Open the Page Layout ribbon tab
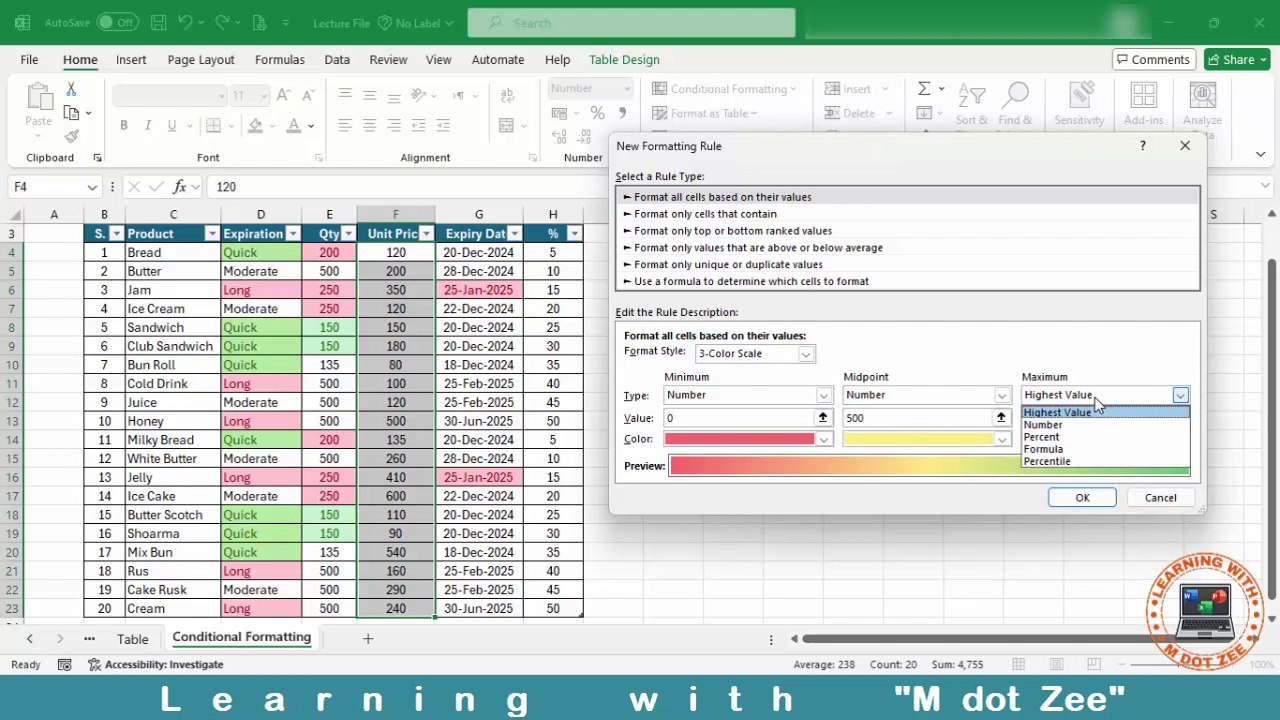The image size is (1280, 720). pyautogui.click(x=201, y=60)
